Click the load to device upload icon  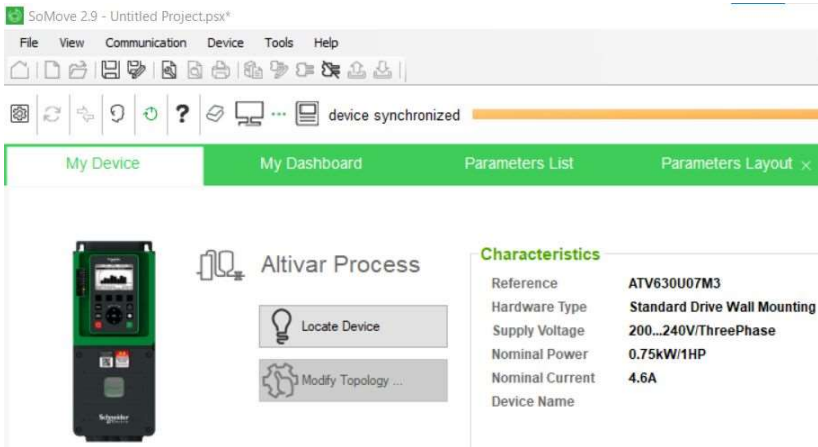(x=357, y=70)
